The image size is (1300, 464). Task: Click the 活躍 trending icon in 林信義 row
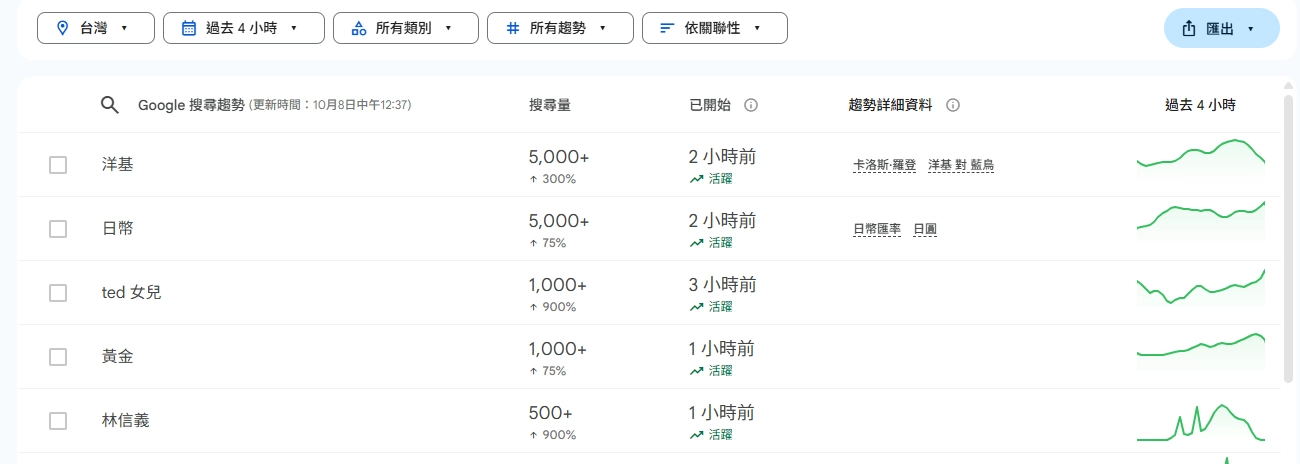click(696, 435)
